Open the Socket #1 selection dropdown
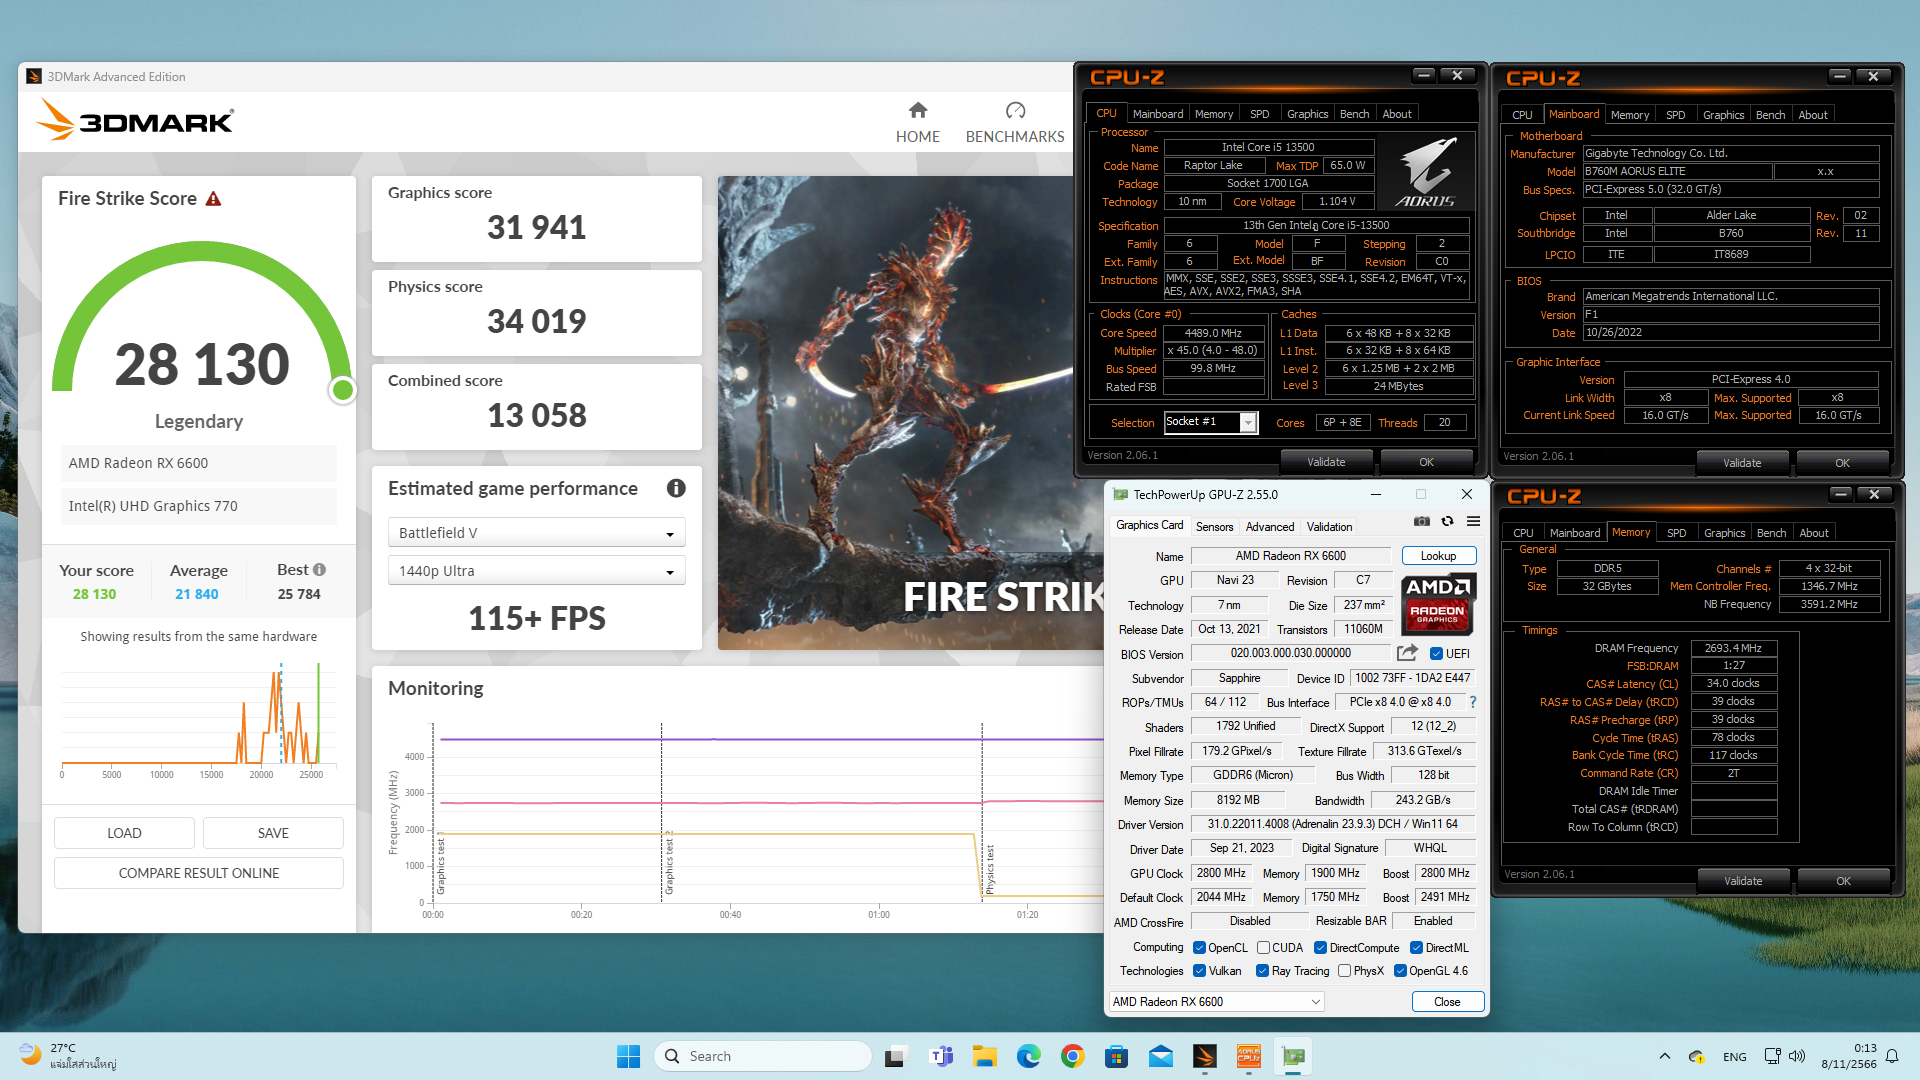This screenshot has width=1920, height=1080. (x=1209, y=422)
